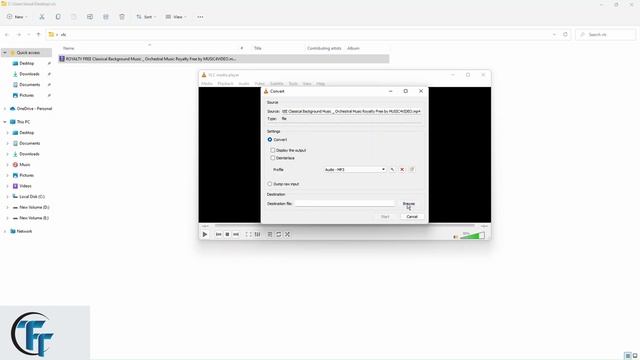Screen dimensions: 640x360
Task: Open VLC Media menu
Action: (207, 84)
